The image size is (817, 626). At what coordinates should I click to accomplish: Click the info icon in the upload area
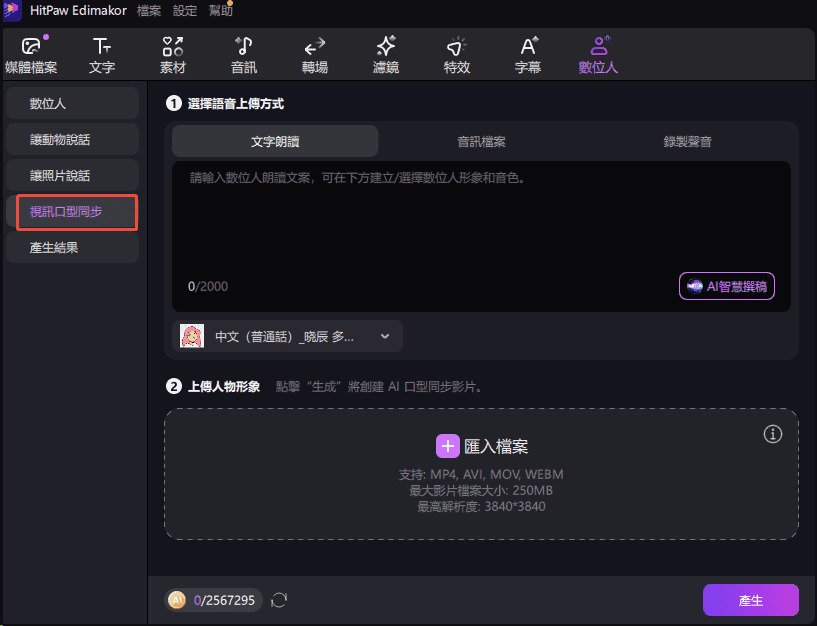click(x=772, y=434)
